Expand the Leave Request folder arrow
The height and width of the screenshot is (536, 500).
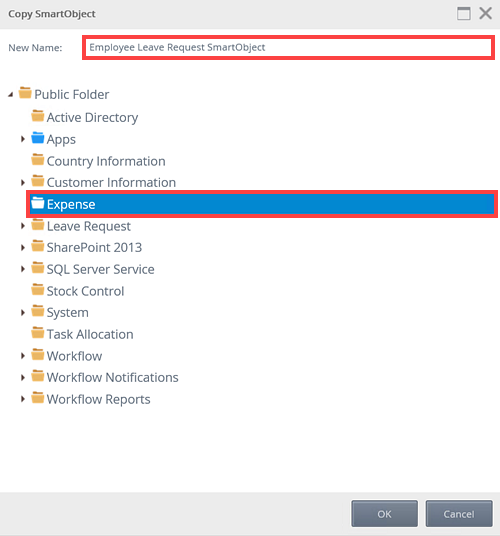[x=23, y=226]
